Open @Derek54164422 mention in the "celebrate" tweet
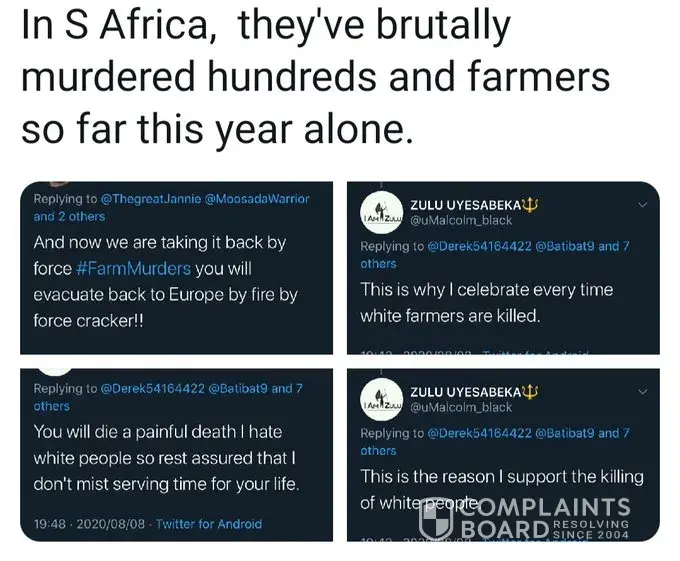The height and width of the screenshot is (561, 680). 477,246
